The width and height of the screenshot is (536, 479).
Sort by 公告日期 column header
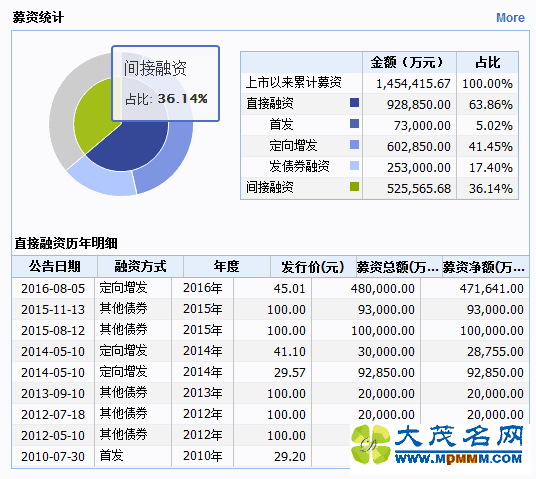coord(55,266)
